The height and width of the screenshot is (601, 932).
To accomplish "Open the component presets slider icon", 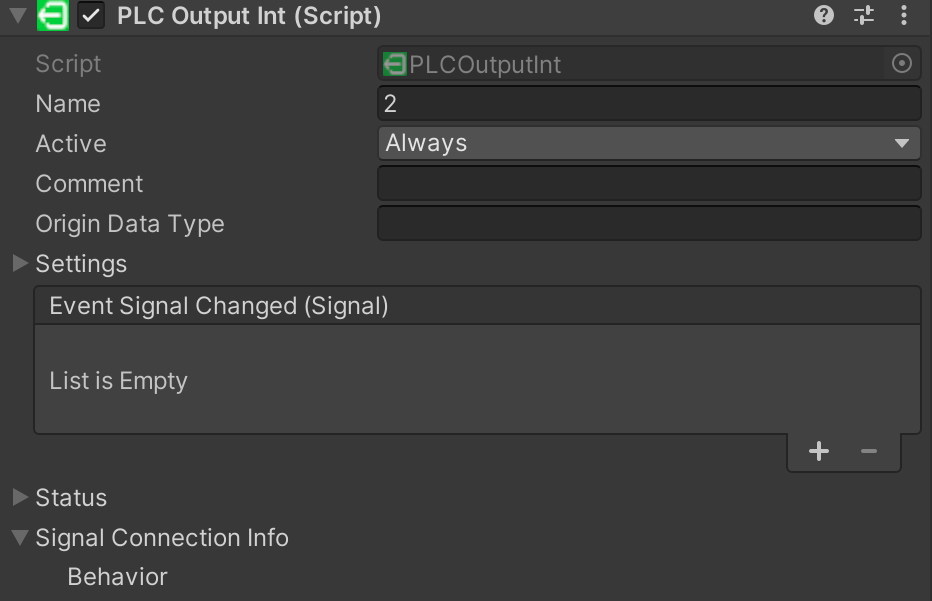I will 864,15.
